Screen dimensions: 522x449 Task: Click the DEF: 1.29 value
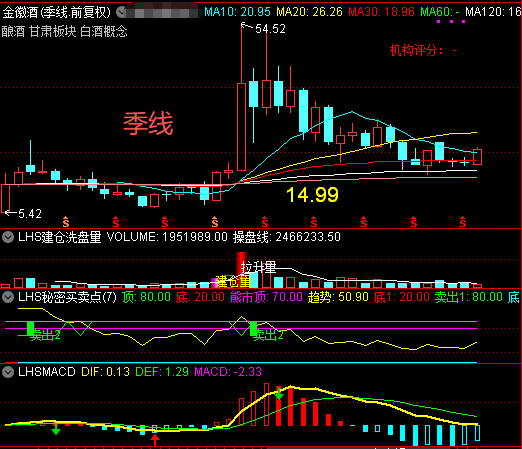162,372
